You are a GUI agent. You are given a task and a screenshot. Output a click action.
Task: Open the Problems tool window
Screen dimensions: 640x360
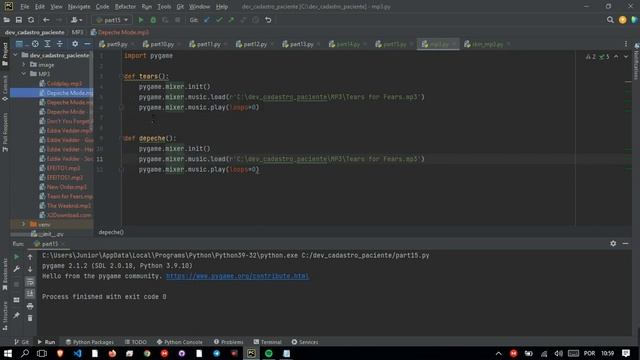(x=229, y=342)
